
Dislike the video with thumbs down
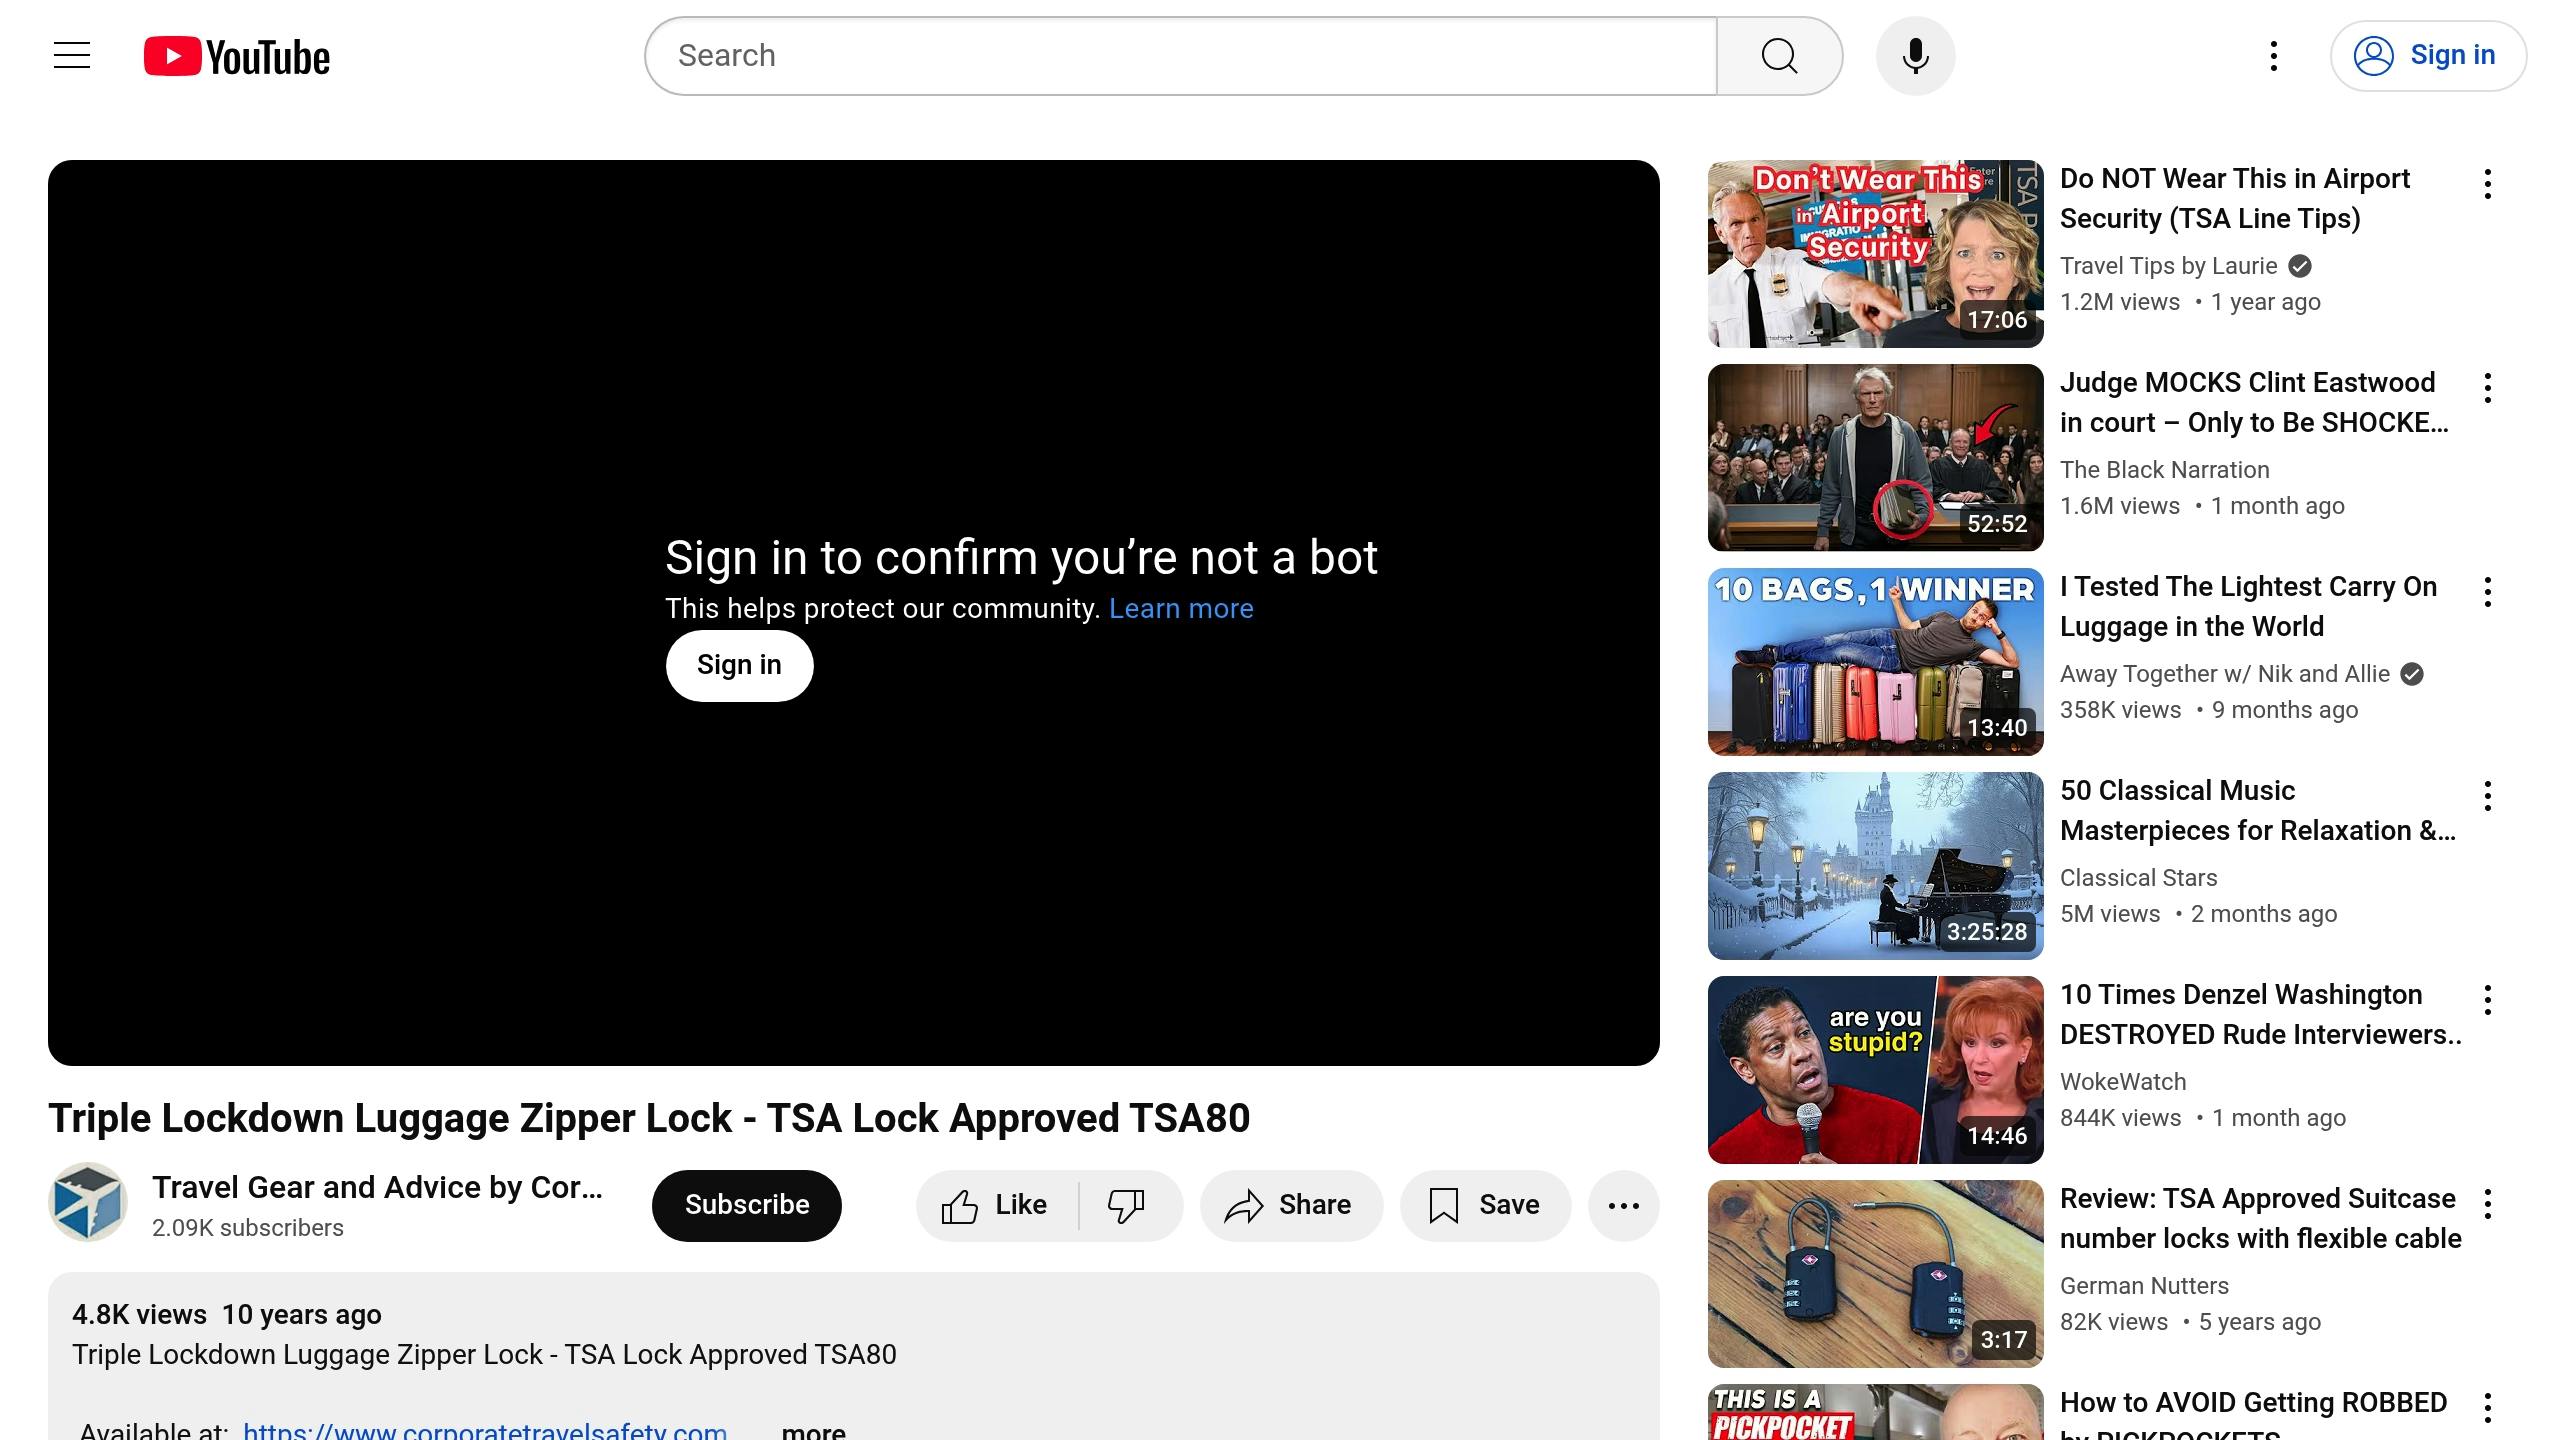point(1130,1205)
